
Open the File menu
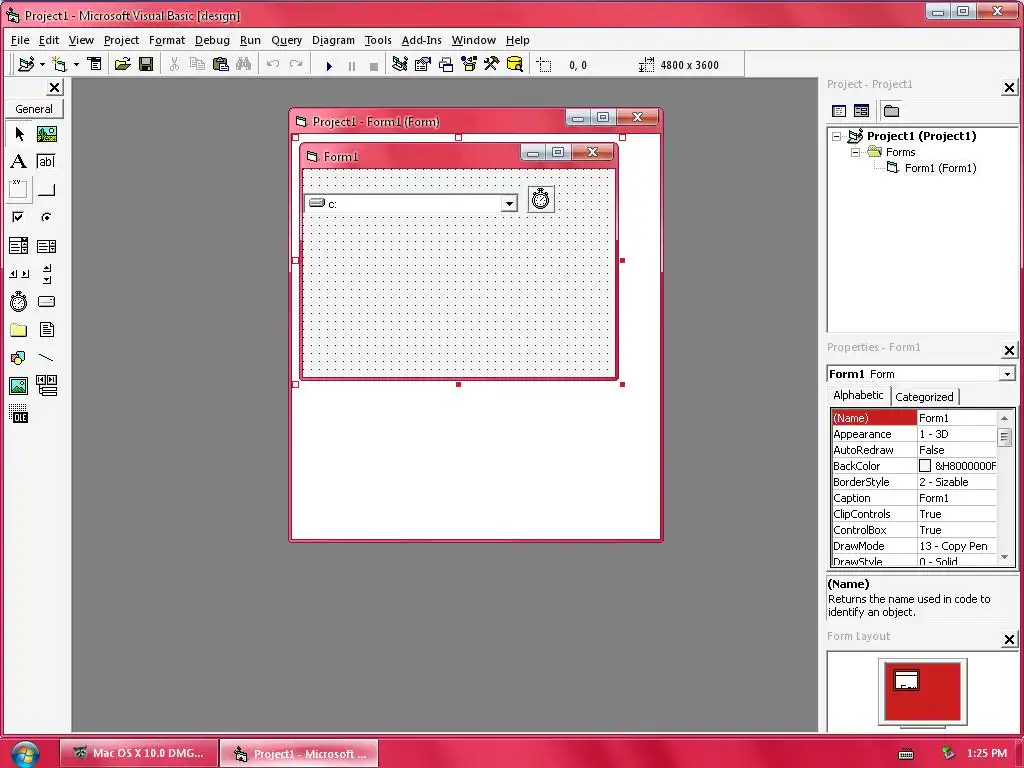click(20, 40)
